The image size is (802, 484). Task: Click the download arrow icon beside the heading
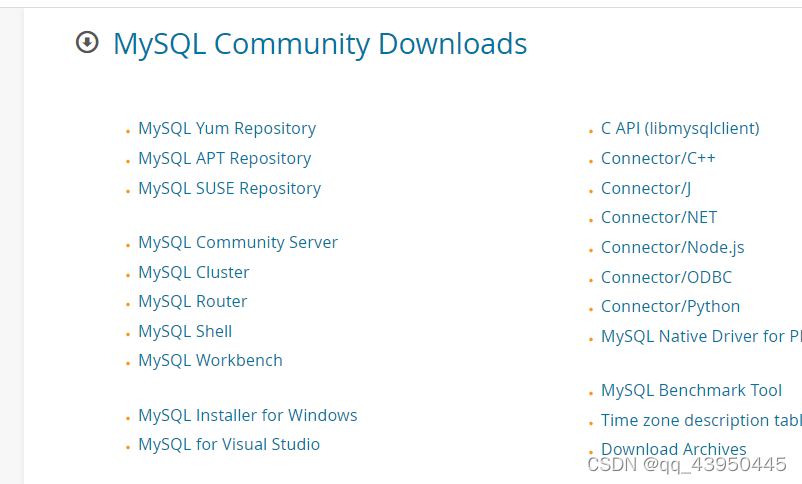click(87, 42)
